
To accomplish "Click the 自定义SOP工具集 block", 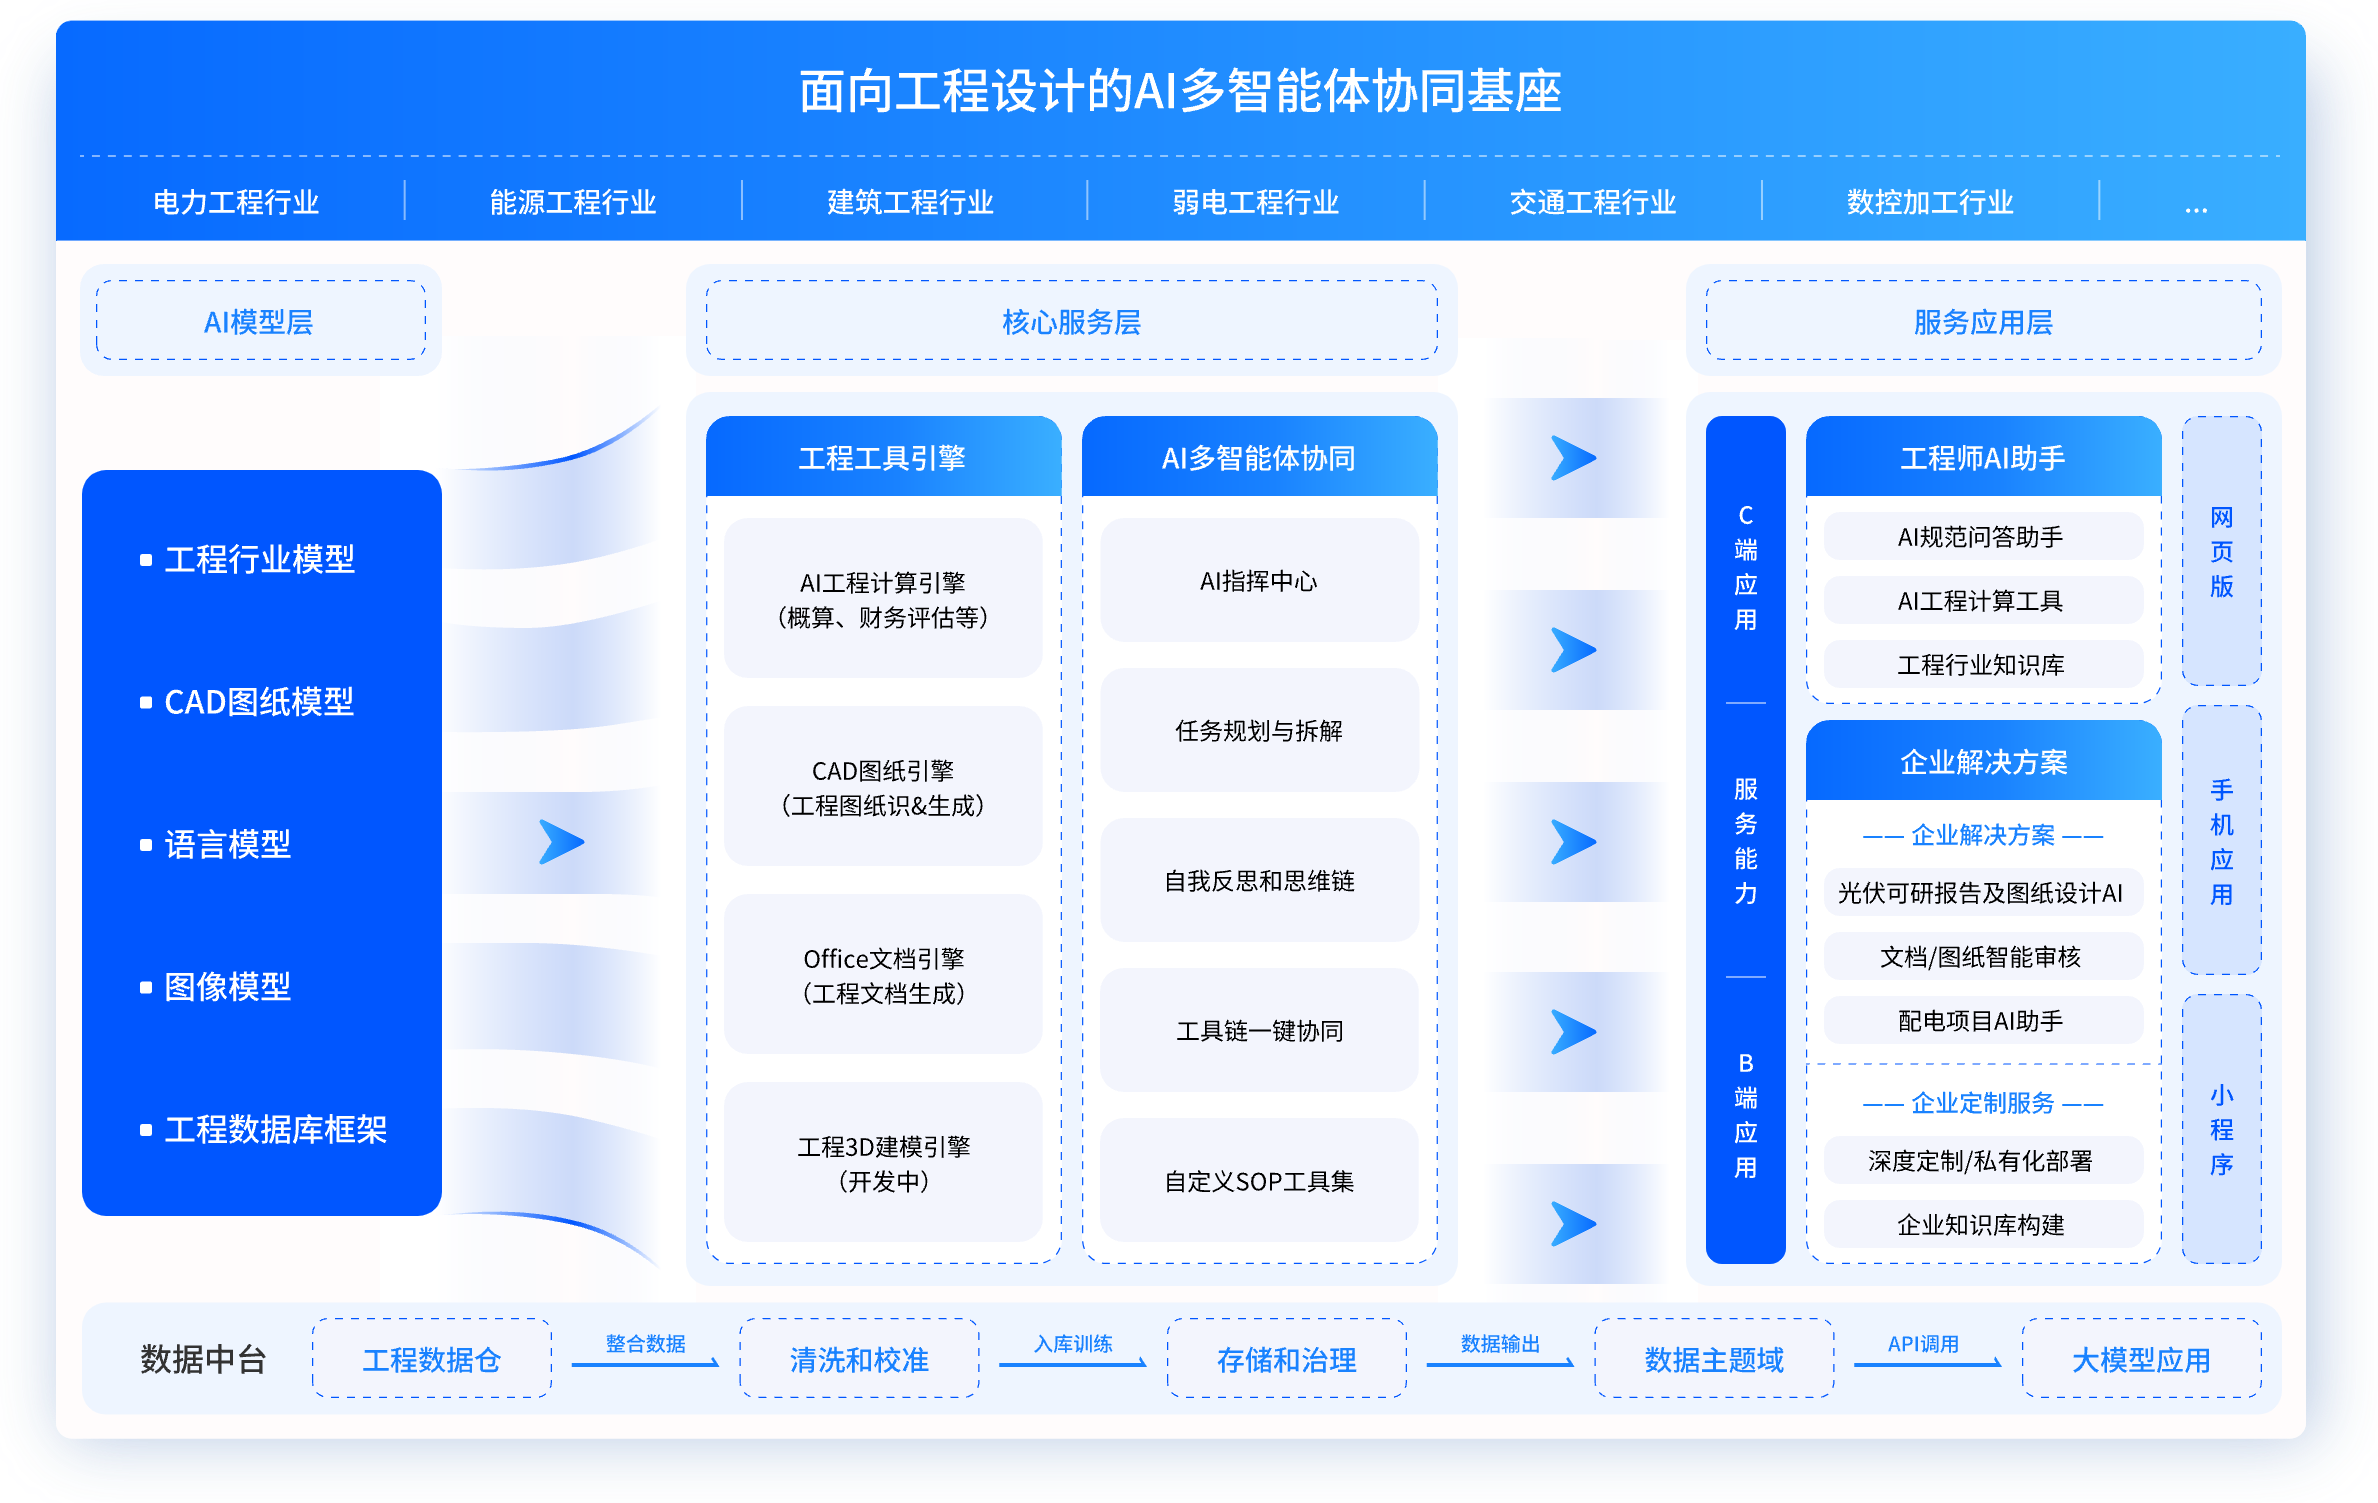I will point(1258,1180).
